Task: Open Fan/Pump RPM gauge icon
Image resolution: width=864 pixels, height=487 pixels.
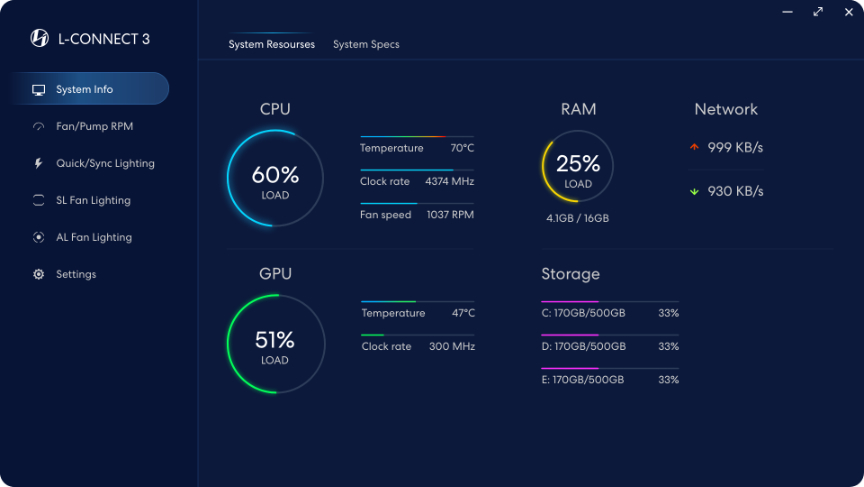Action: 39,127
